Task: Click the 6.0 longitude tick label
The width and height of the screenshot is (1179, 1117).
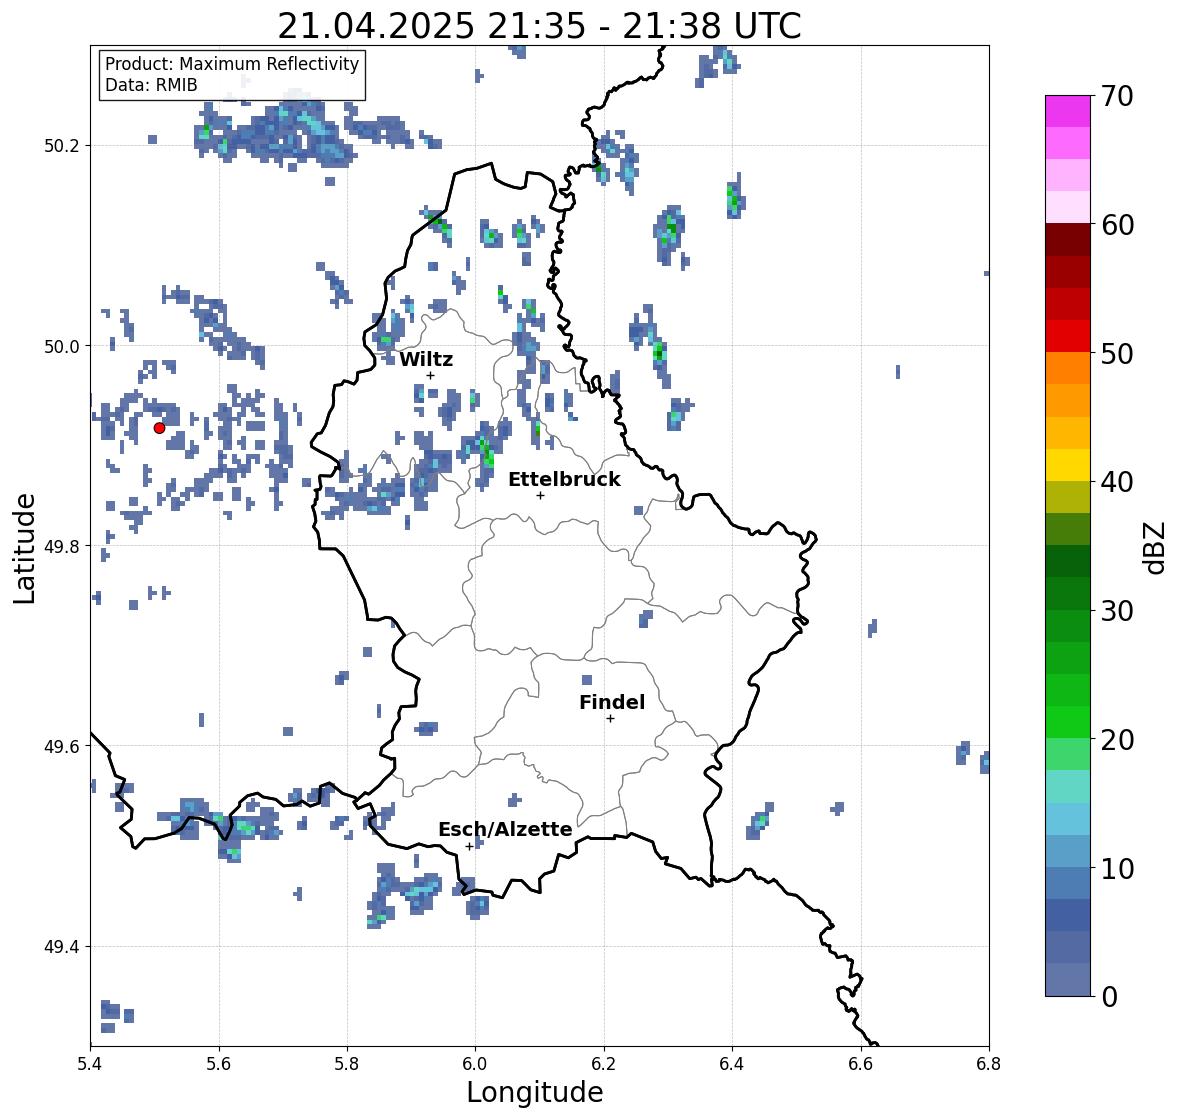Action: 475,1064
